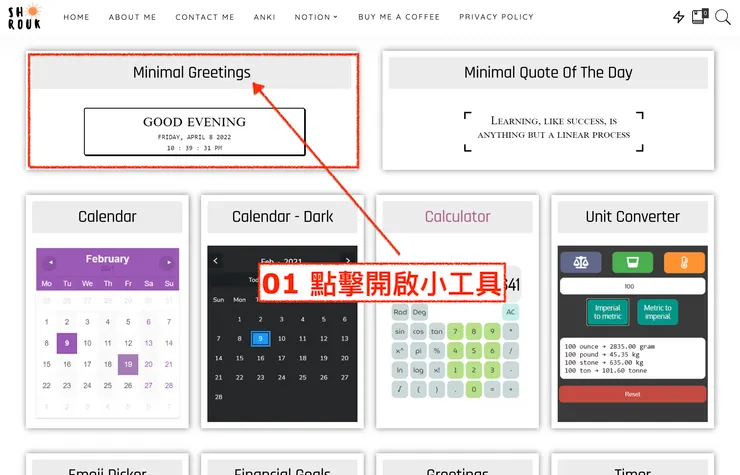Click the ln key on calculator
The image size is (740, 475).
click(400, 370)
